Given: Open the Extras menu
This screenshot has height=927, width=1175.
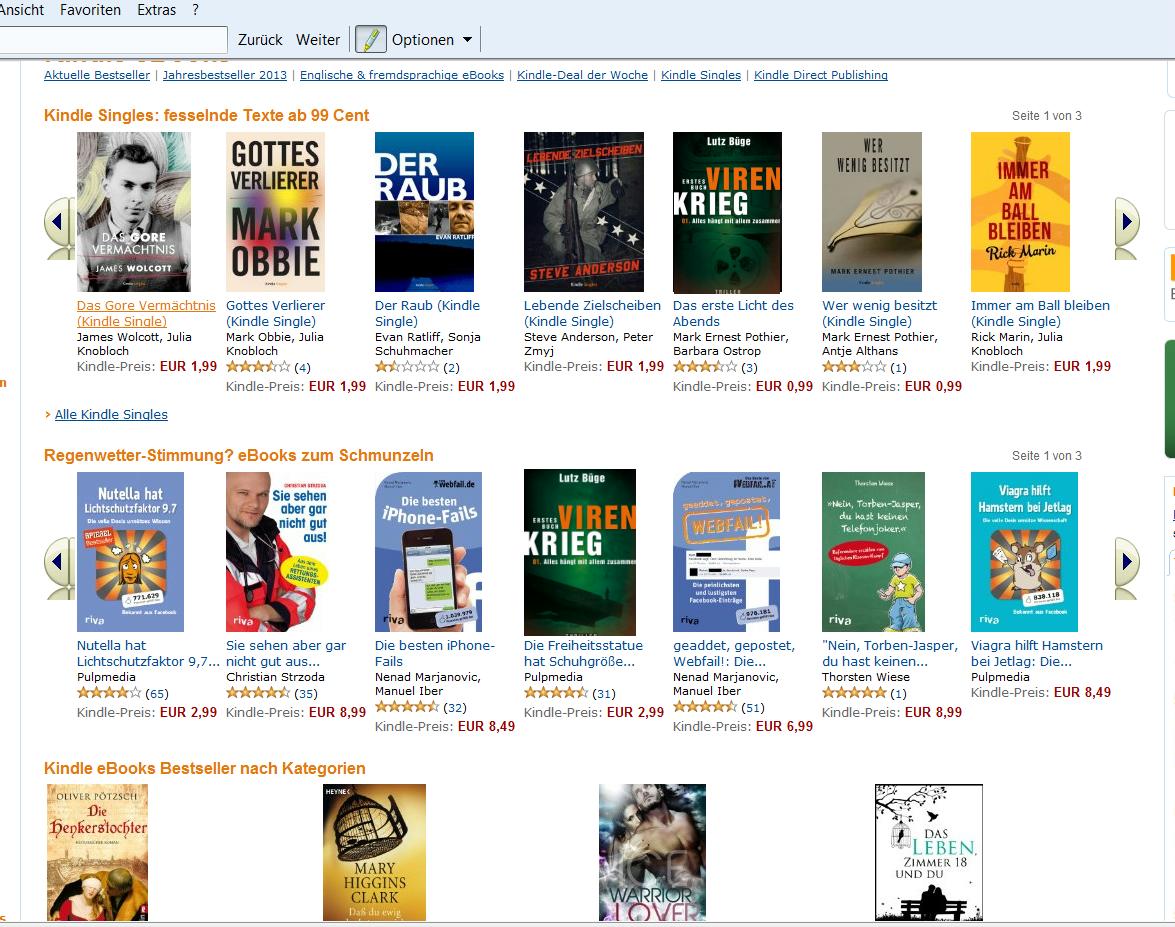Looking at the screenshot, I should coord(157,10).
